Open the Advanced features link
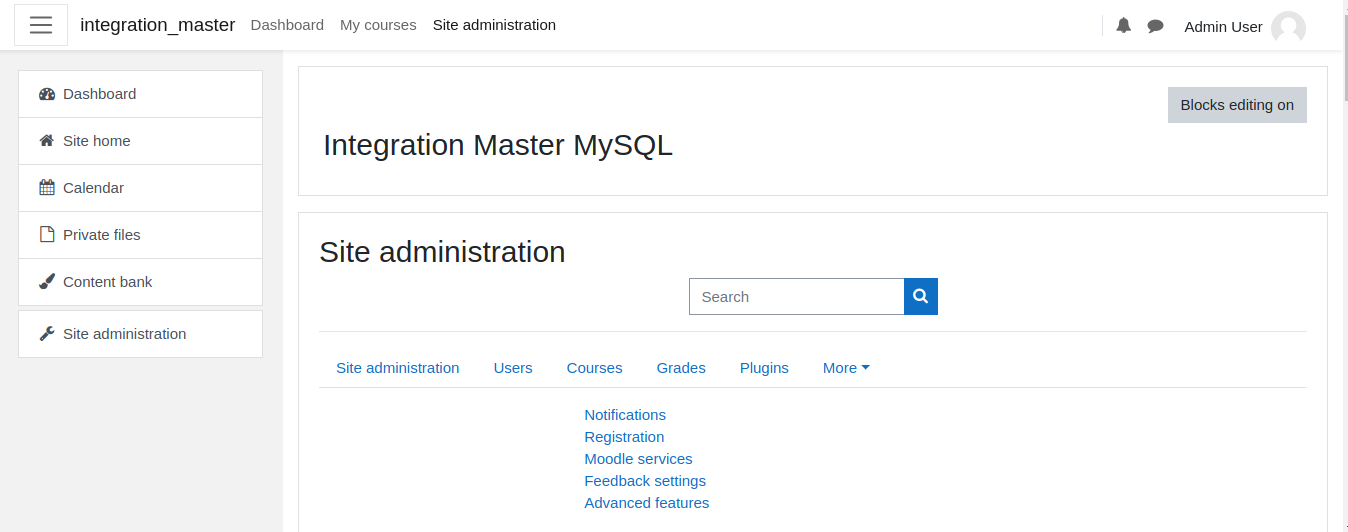1348x532 pixels. 647,503
